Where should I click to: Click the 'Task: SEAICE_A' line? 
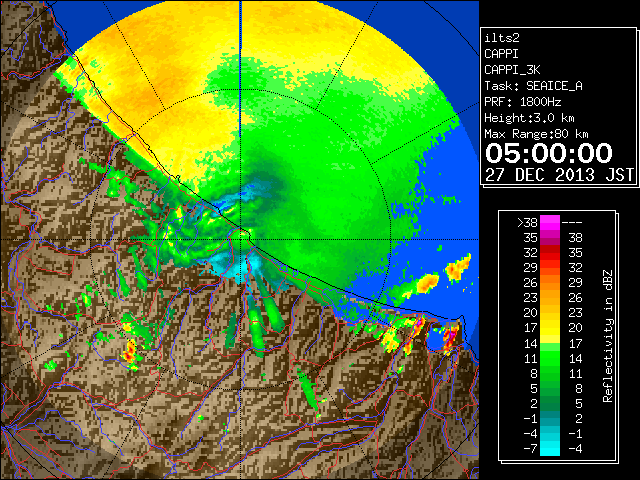coord(533,86)
